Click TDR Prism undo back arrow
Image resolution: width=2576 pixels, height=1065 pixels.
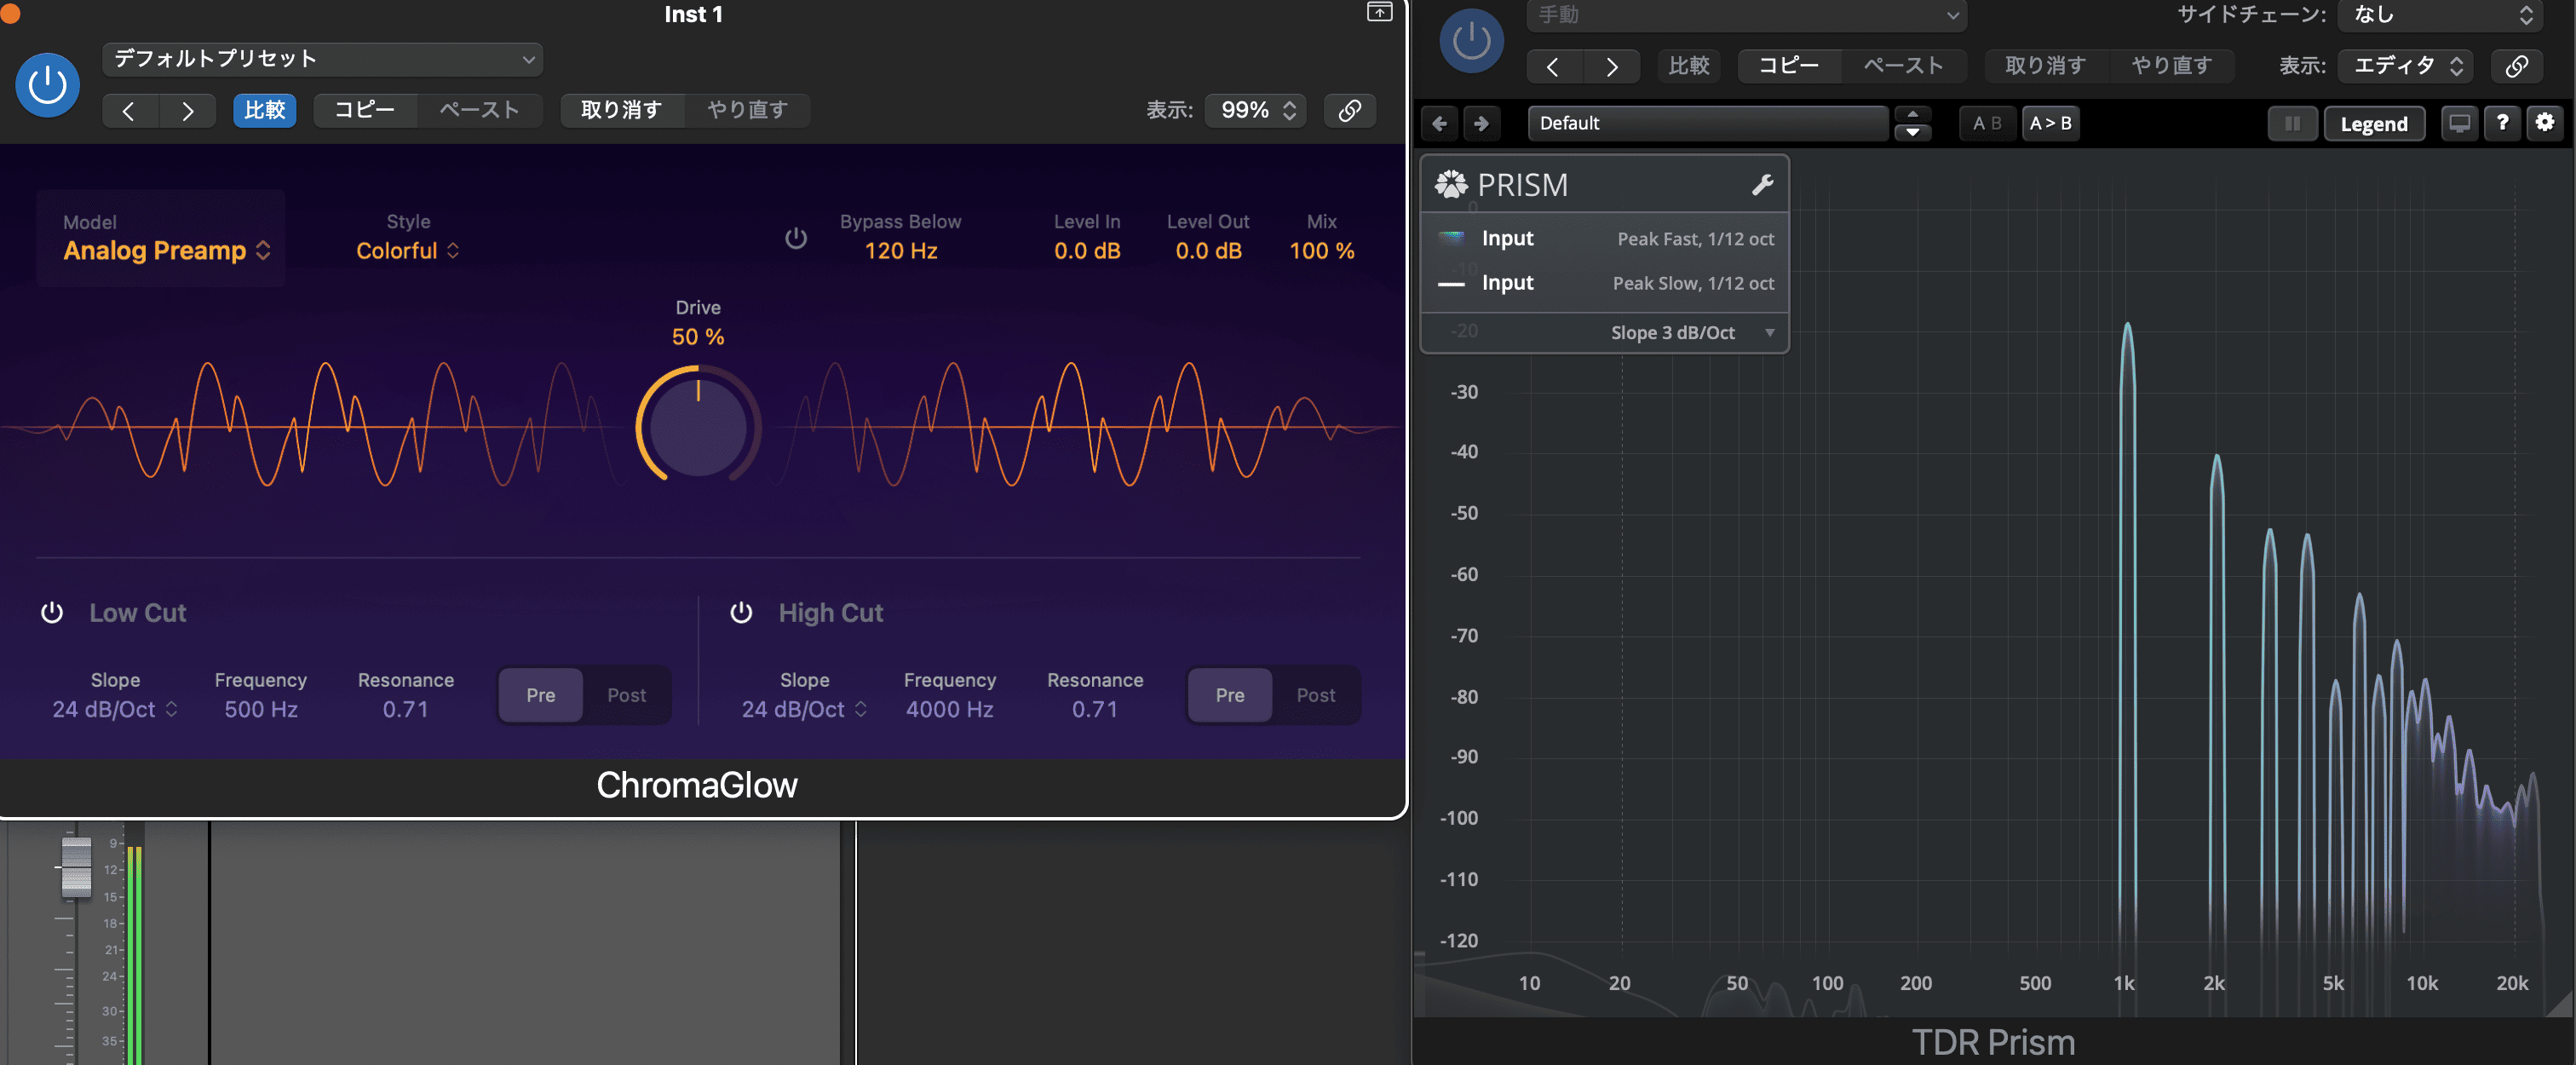point(1440,123)
